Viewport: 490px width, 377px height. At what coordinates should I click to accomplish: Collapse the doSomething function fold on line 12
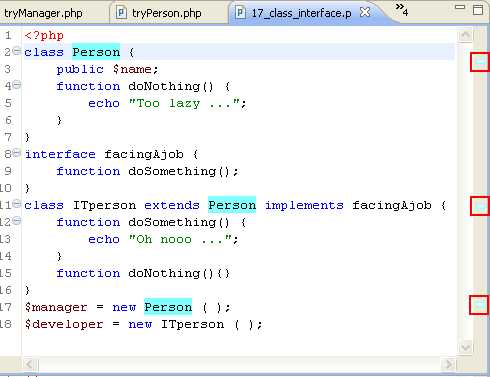pos(16,221)
